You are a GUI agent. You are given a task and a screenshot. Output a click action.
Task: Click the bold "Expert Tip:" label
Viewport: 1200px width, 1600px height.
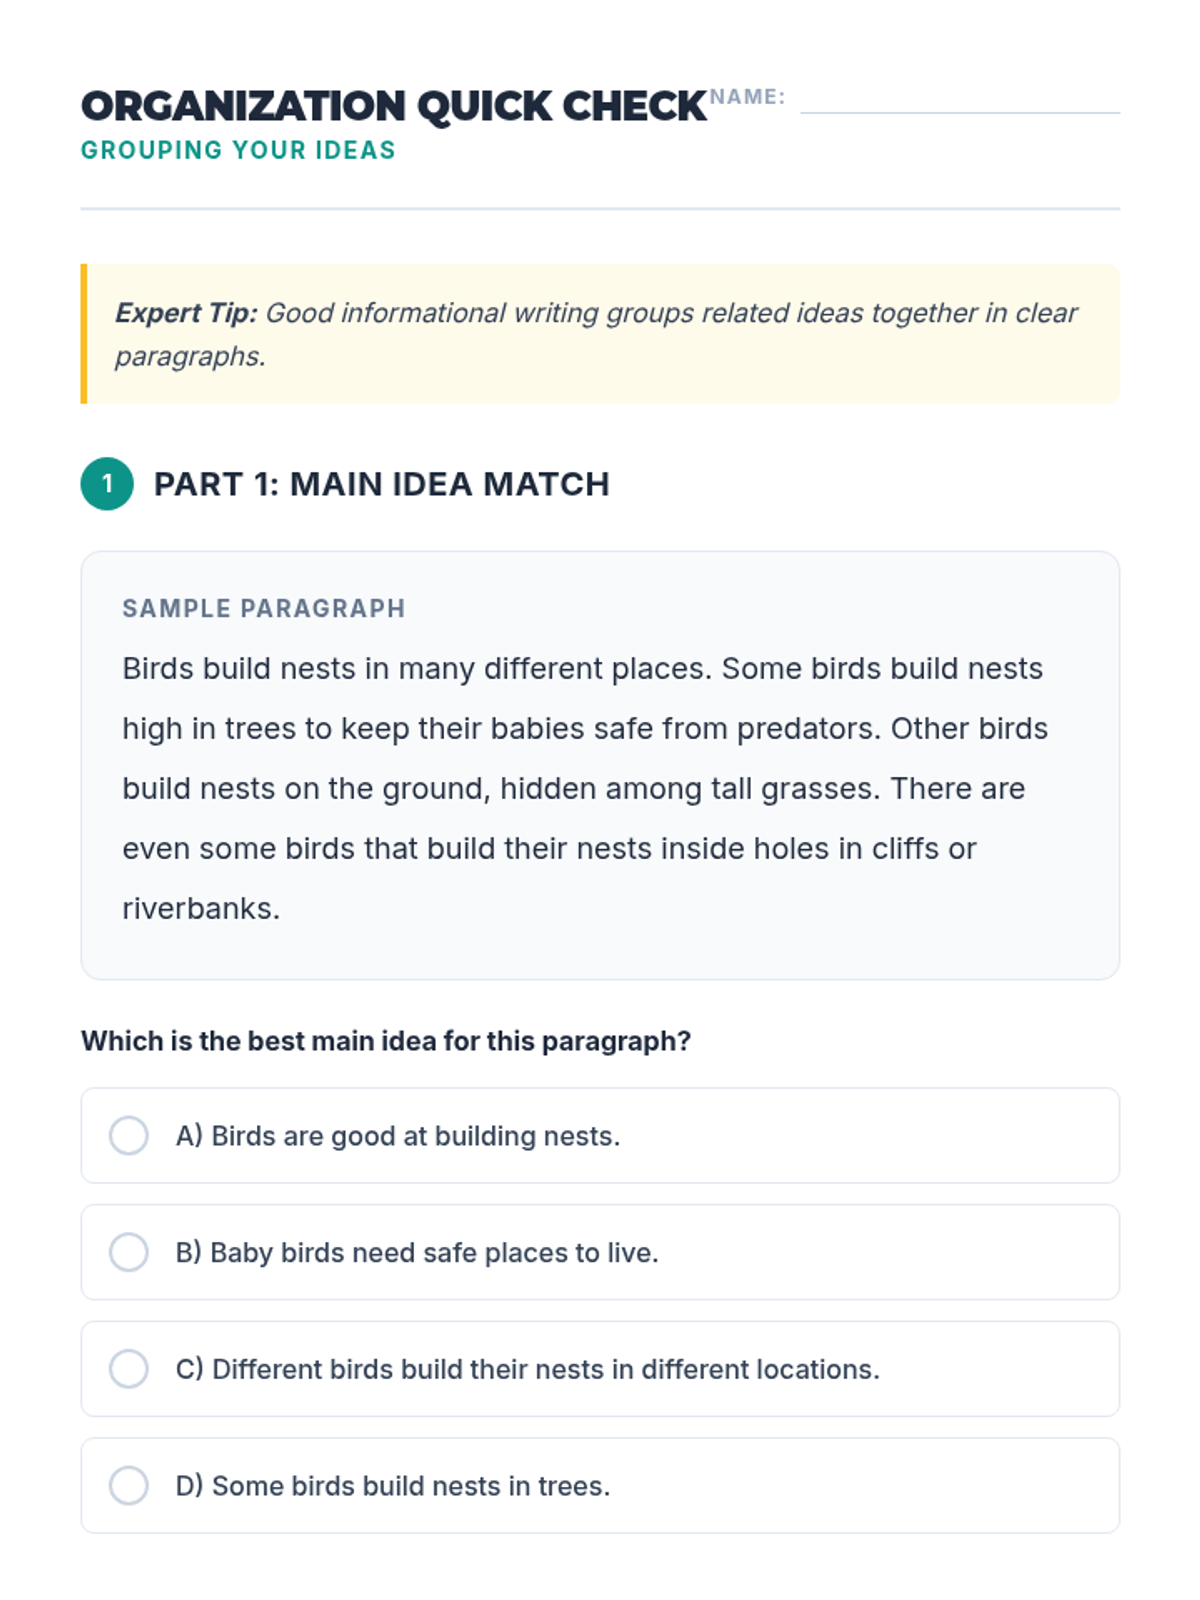pos(186,313)
